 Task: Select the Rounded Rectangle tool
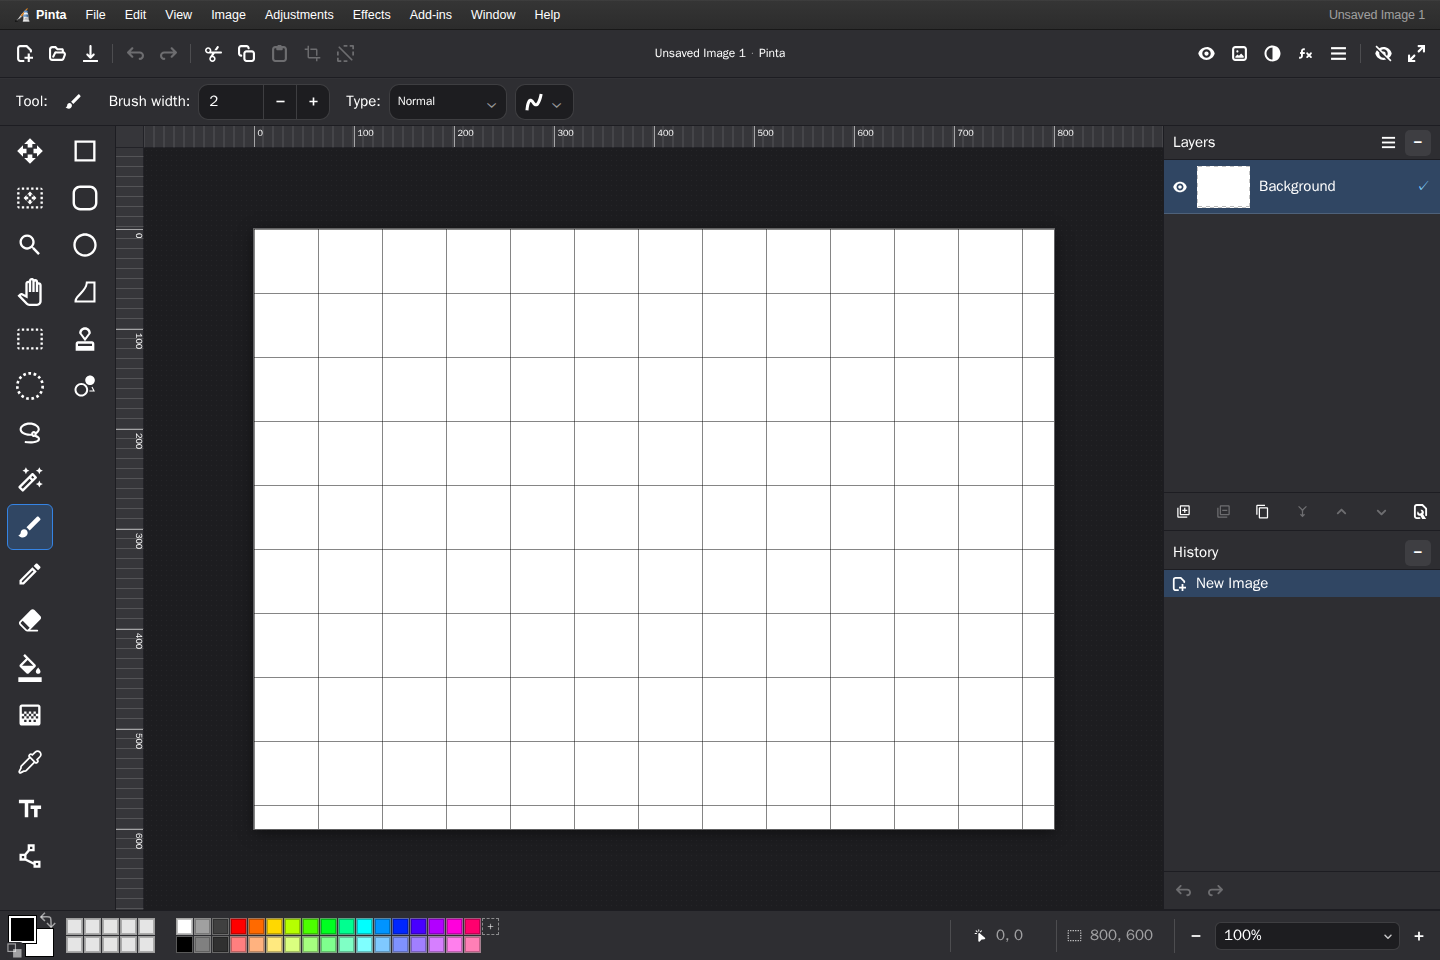(85, 198)
